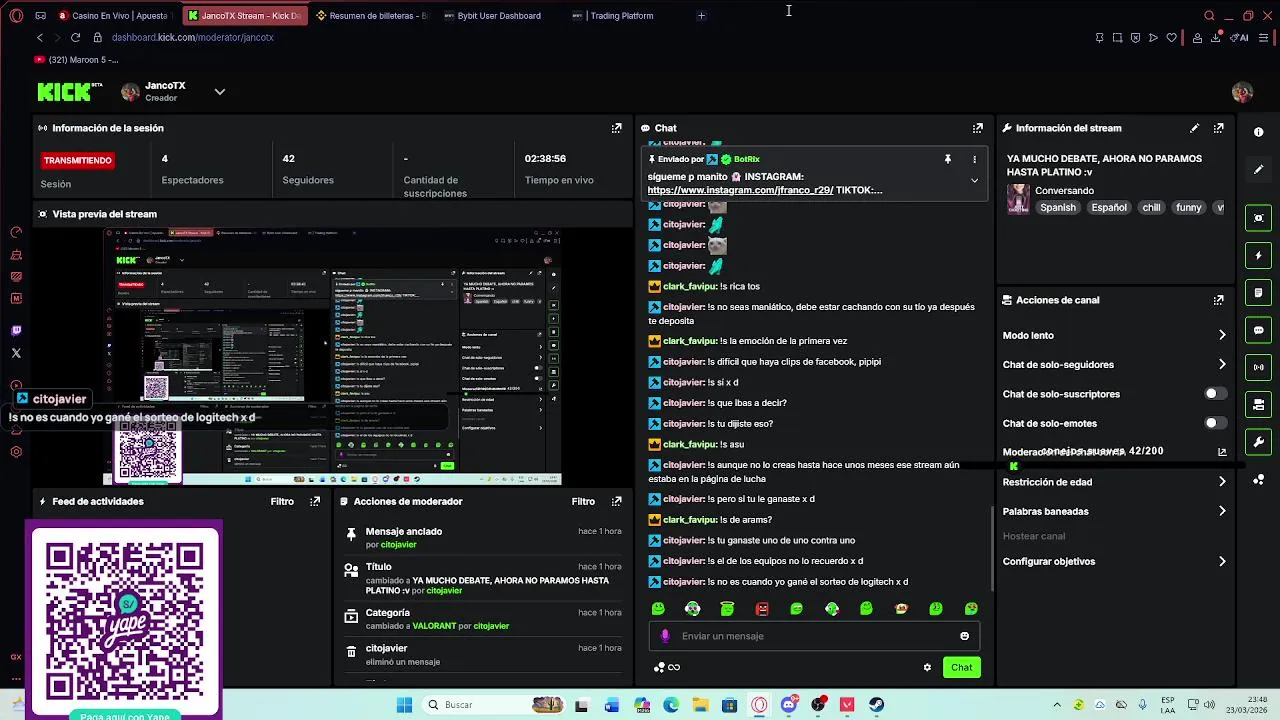1280x720 pixels.
Task: Expand Chat de solo-seguidores options
Action: (1221, 365)
